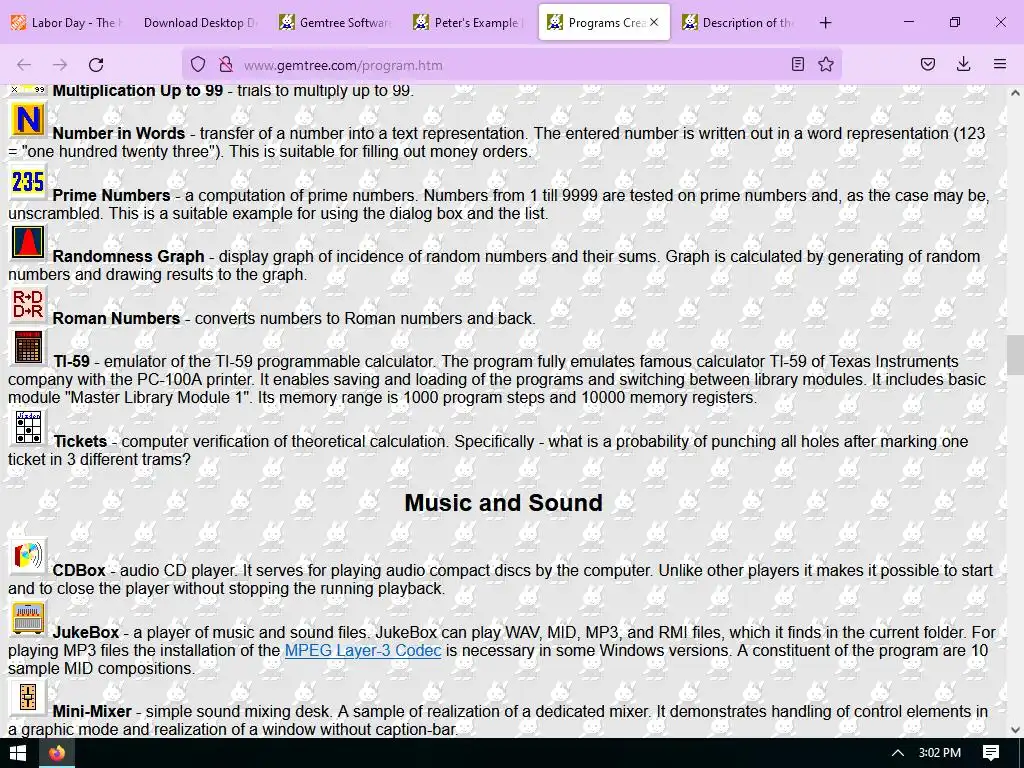Switch to the Gemtree Software tab
Image resolution: width=1024 pixels, height=768 pixels.
(x=336, y=23)
